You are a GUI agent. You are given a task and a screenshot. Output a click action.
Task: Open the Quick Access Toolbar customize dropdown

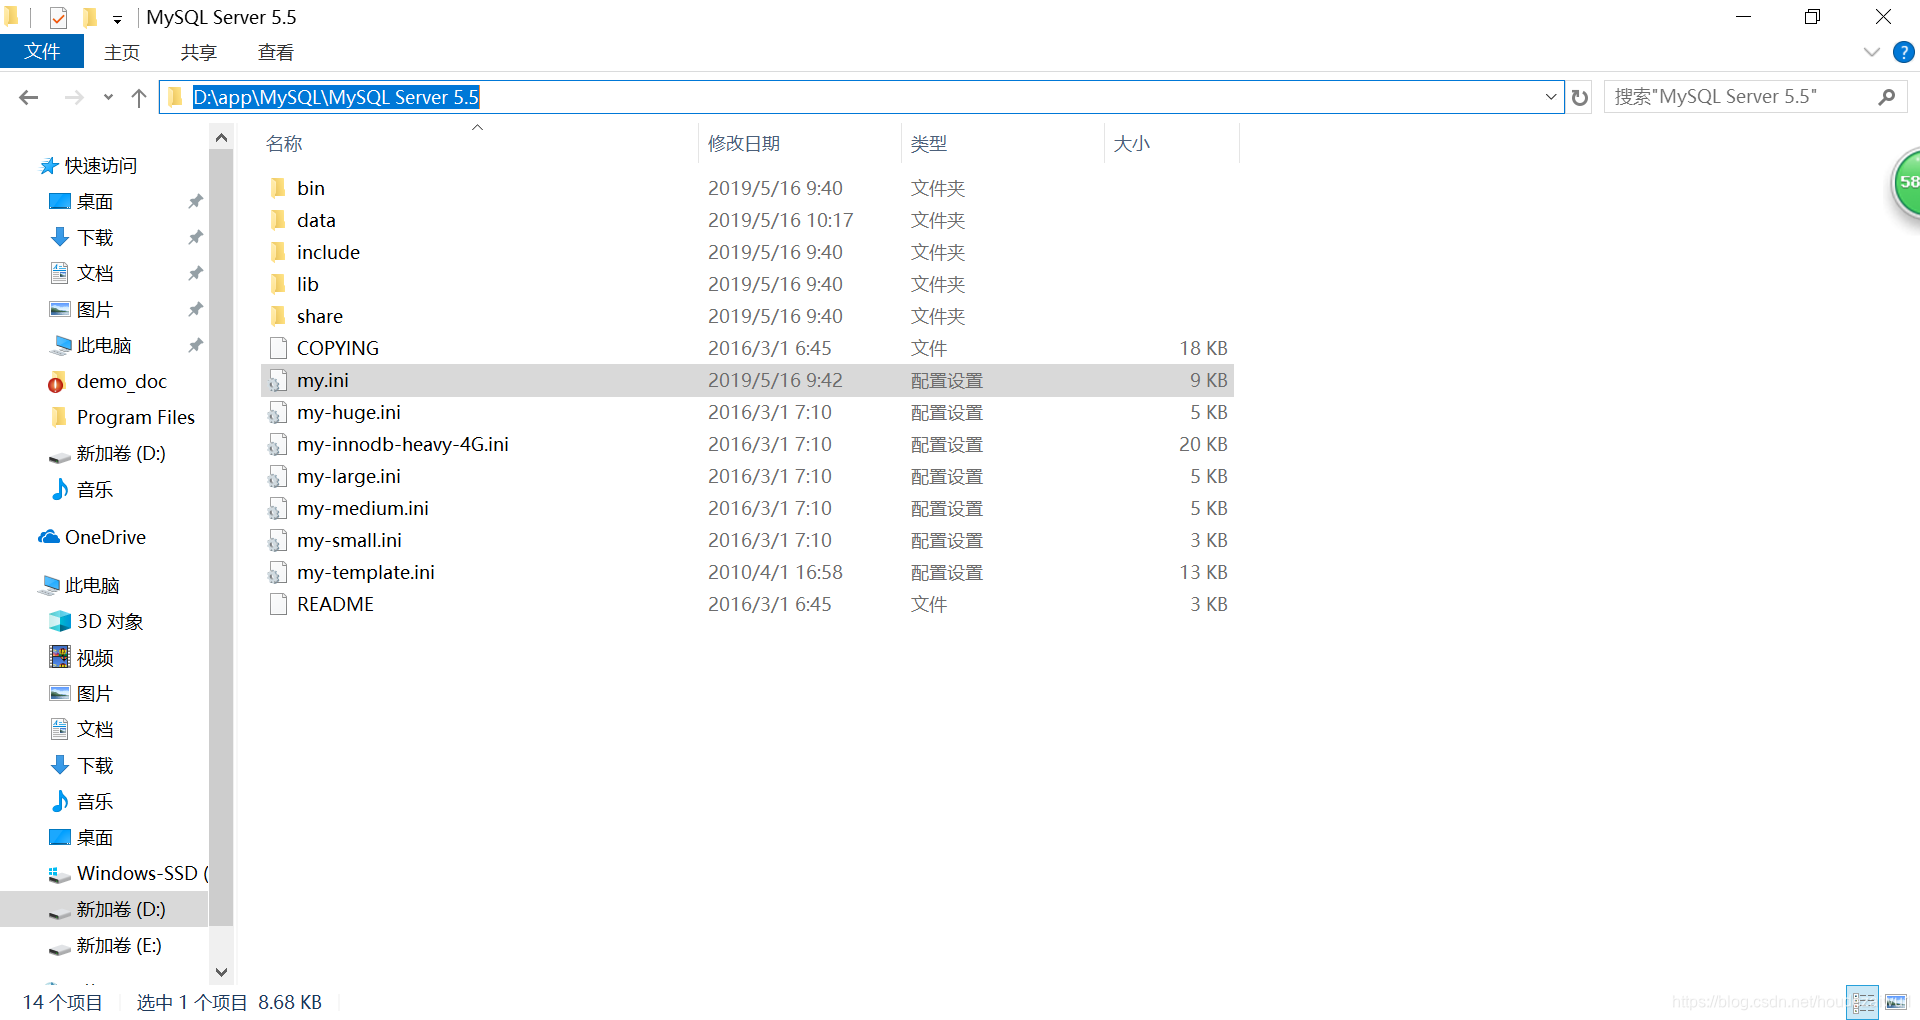coord(117,19)
